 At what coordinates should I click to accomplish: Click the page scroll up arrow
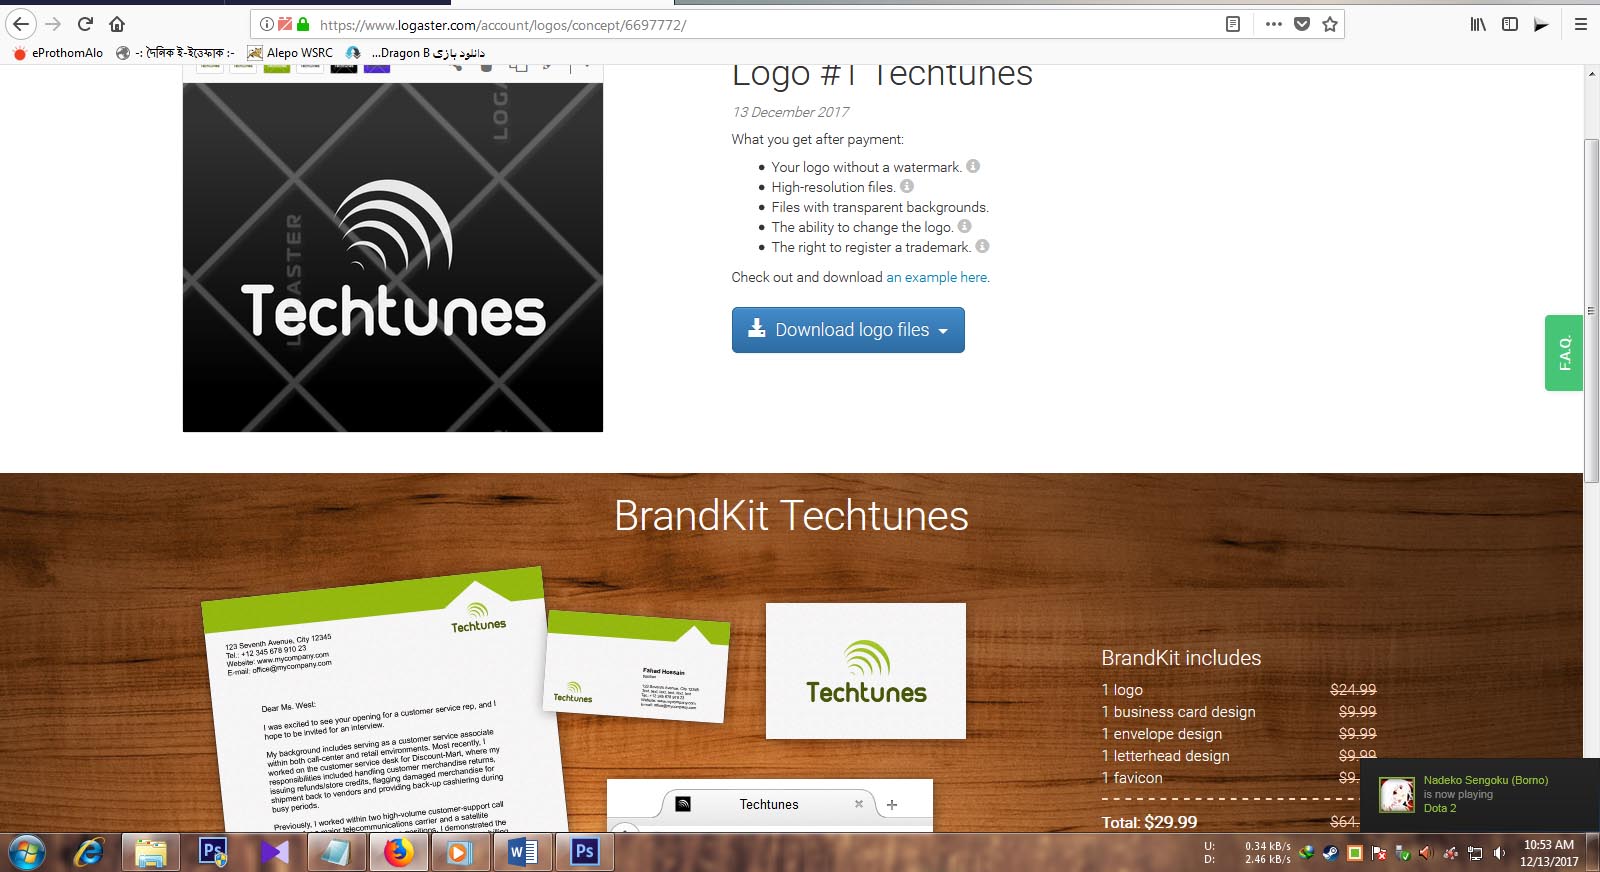tap(1591, 74)
